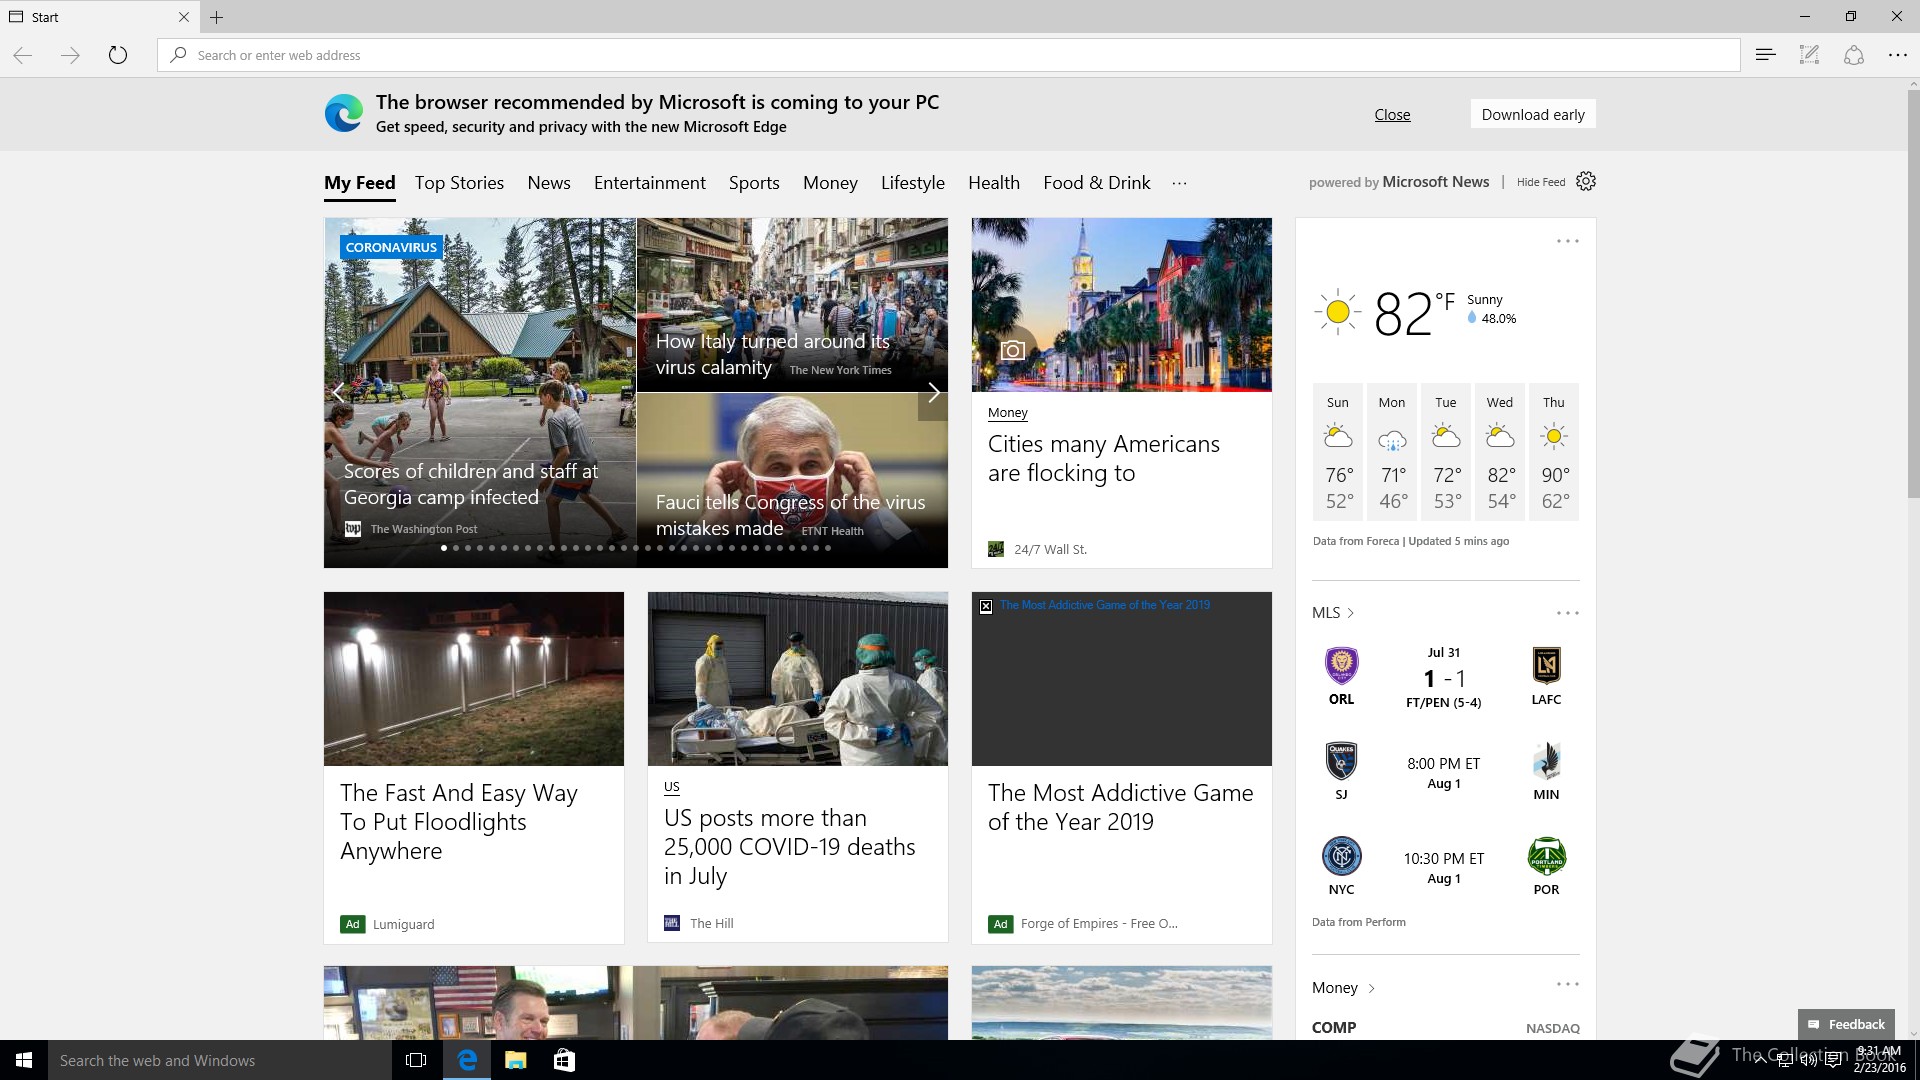Click the ORL team logo
The height and width of the screenshot is (1080, 1920).
click(x=1341, y=665)
